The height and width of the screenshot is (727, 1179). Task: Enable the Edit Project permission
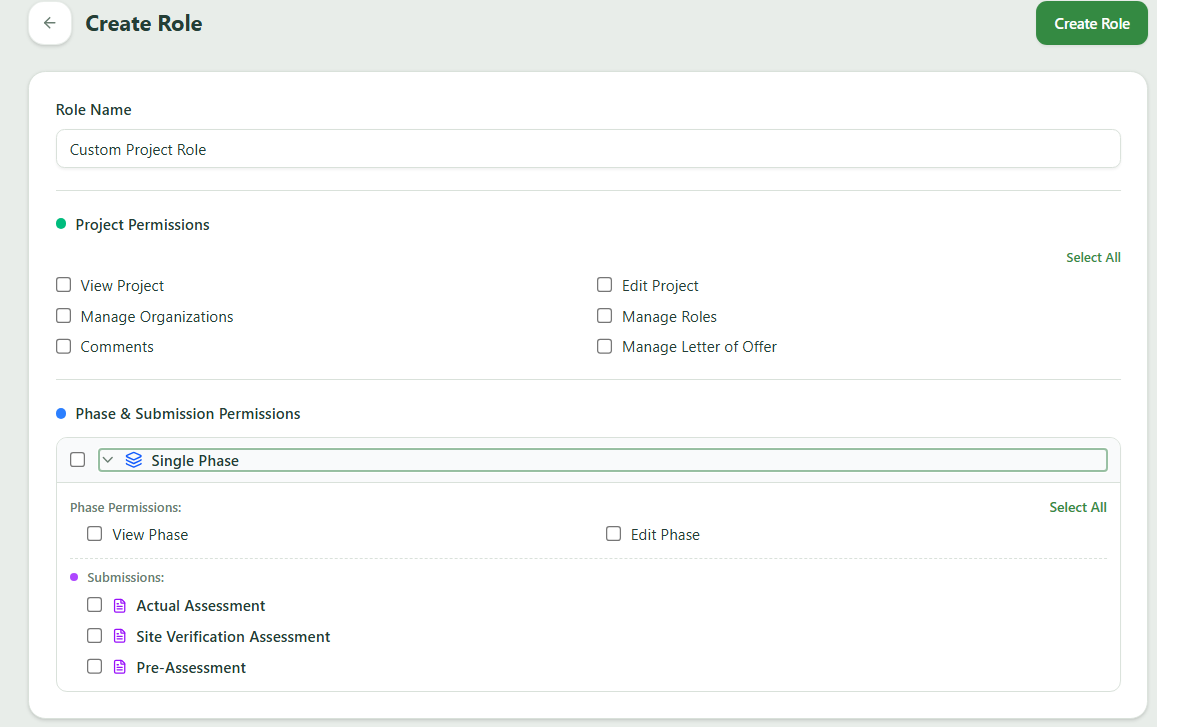tap(605, 285)
